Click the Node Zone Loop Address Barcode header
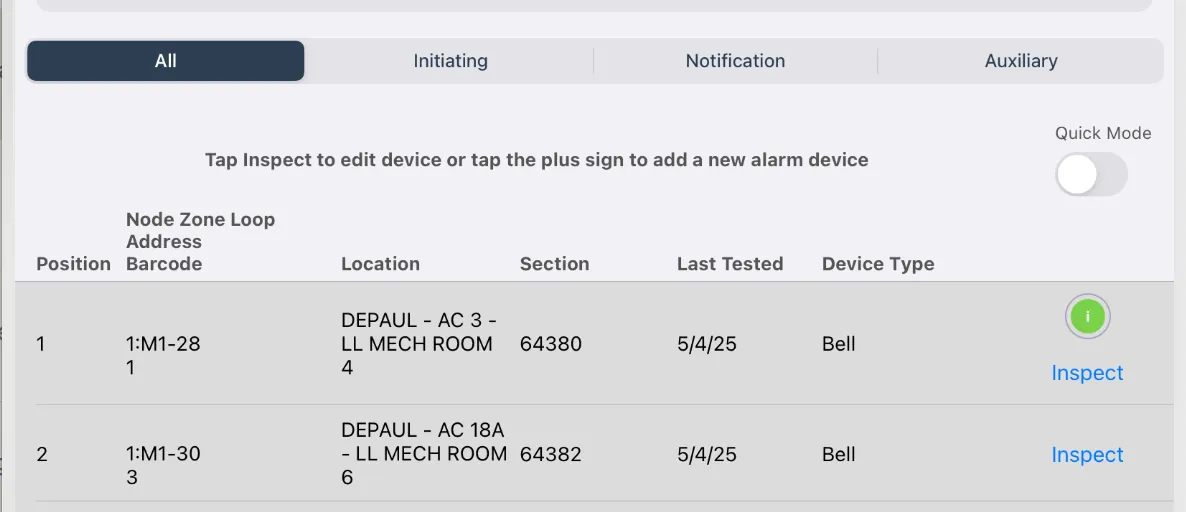1186x512 pixels. [200, 242]
